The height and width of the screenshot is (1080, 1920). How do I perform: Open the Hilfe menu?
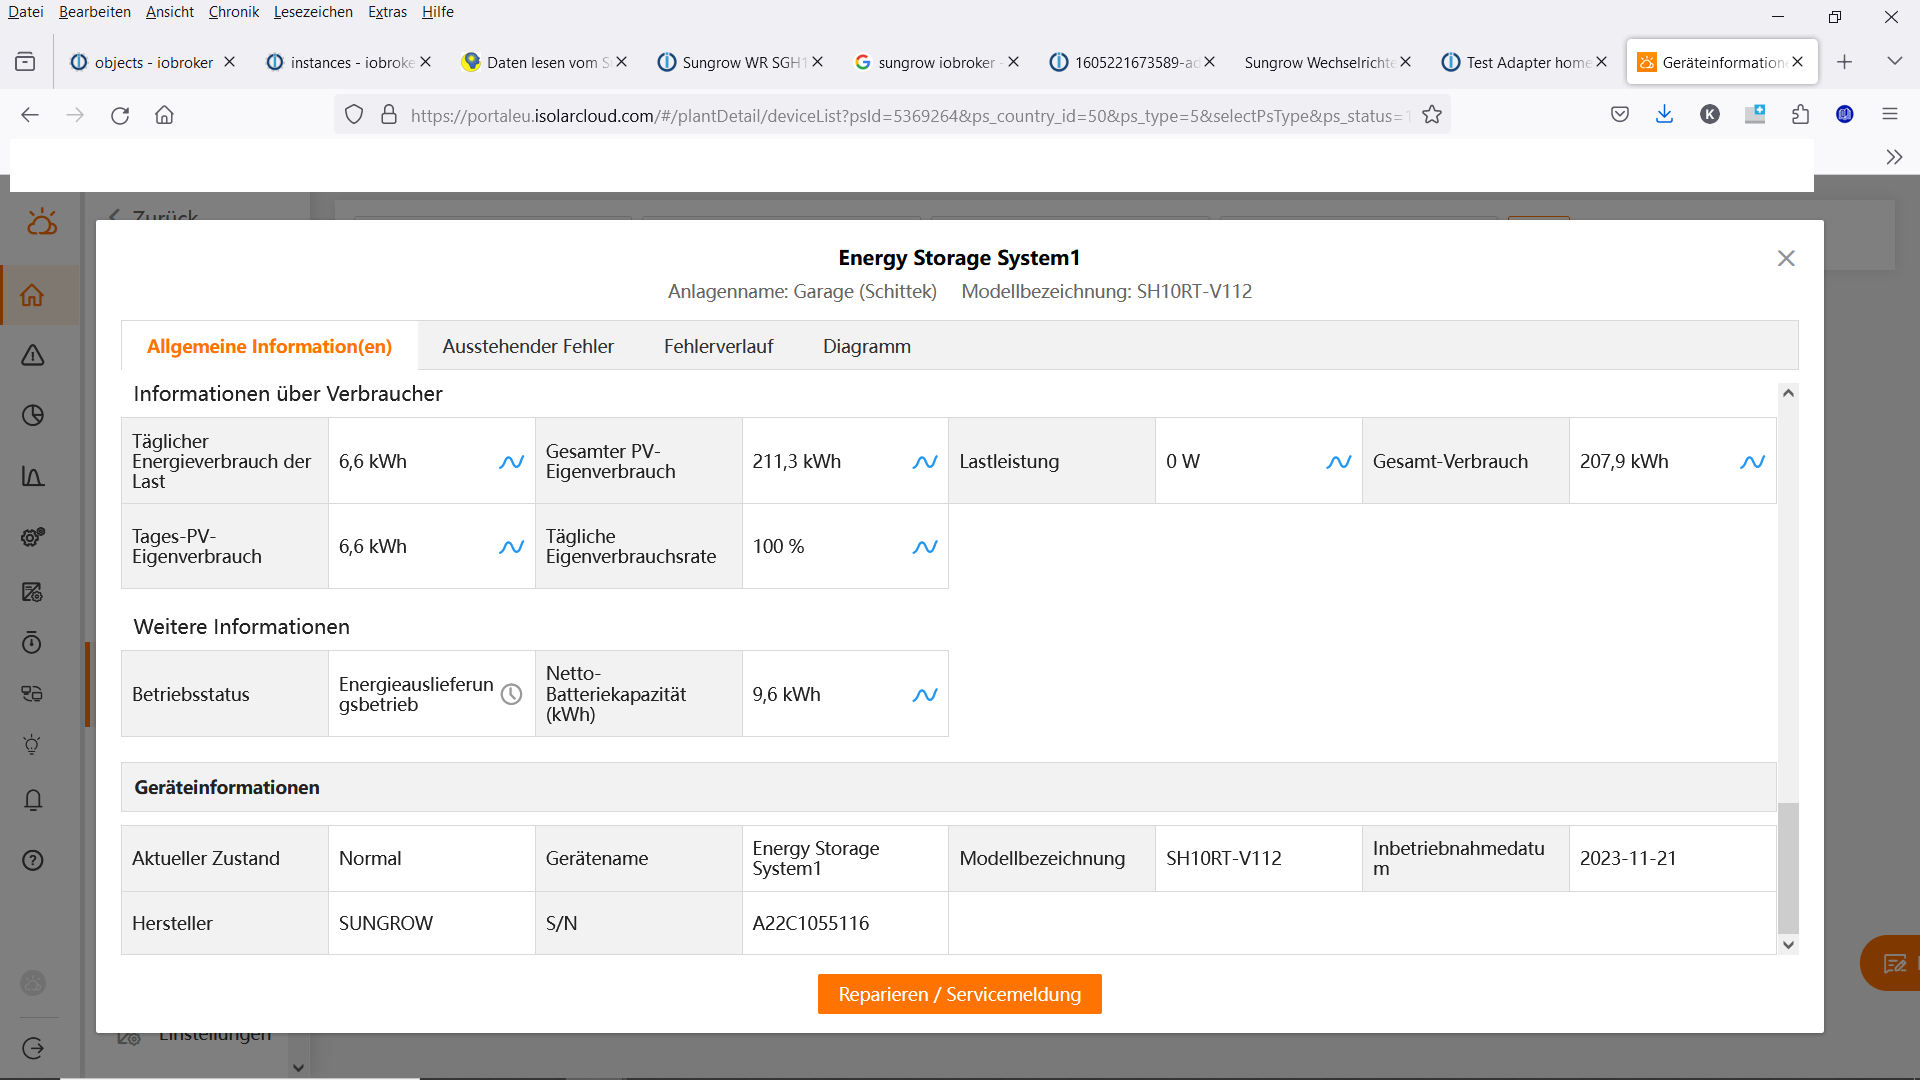coord(437,12)
